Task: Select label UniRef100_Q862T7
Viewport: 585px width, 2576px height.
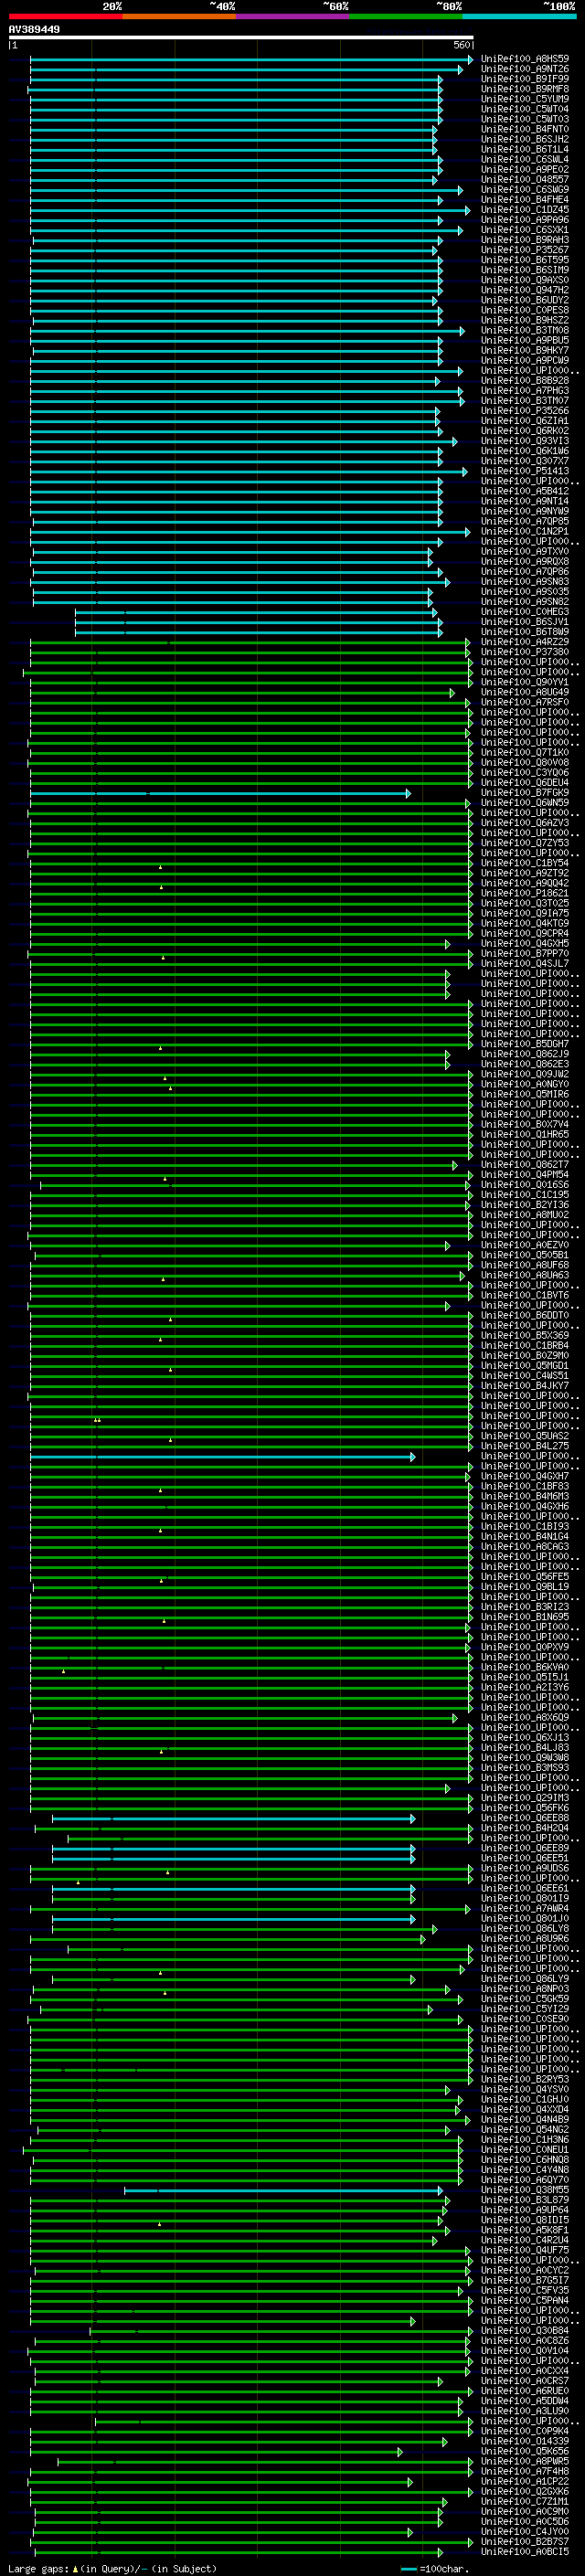Action: tap(525, 1164)
